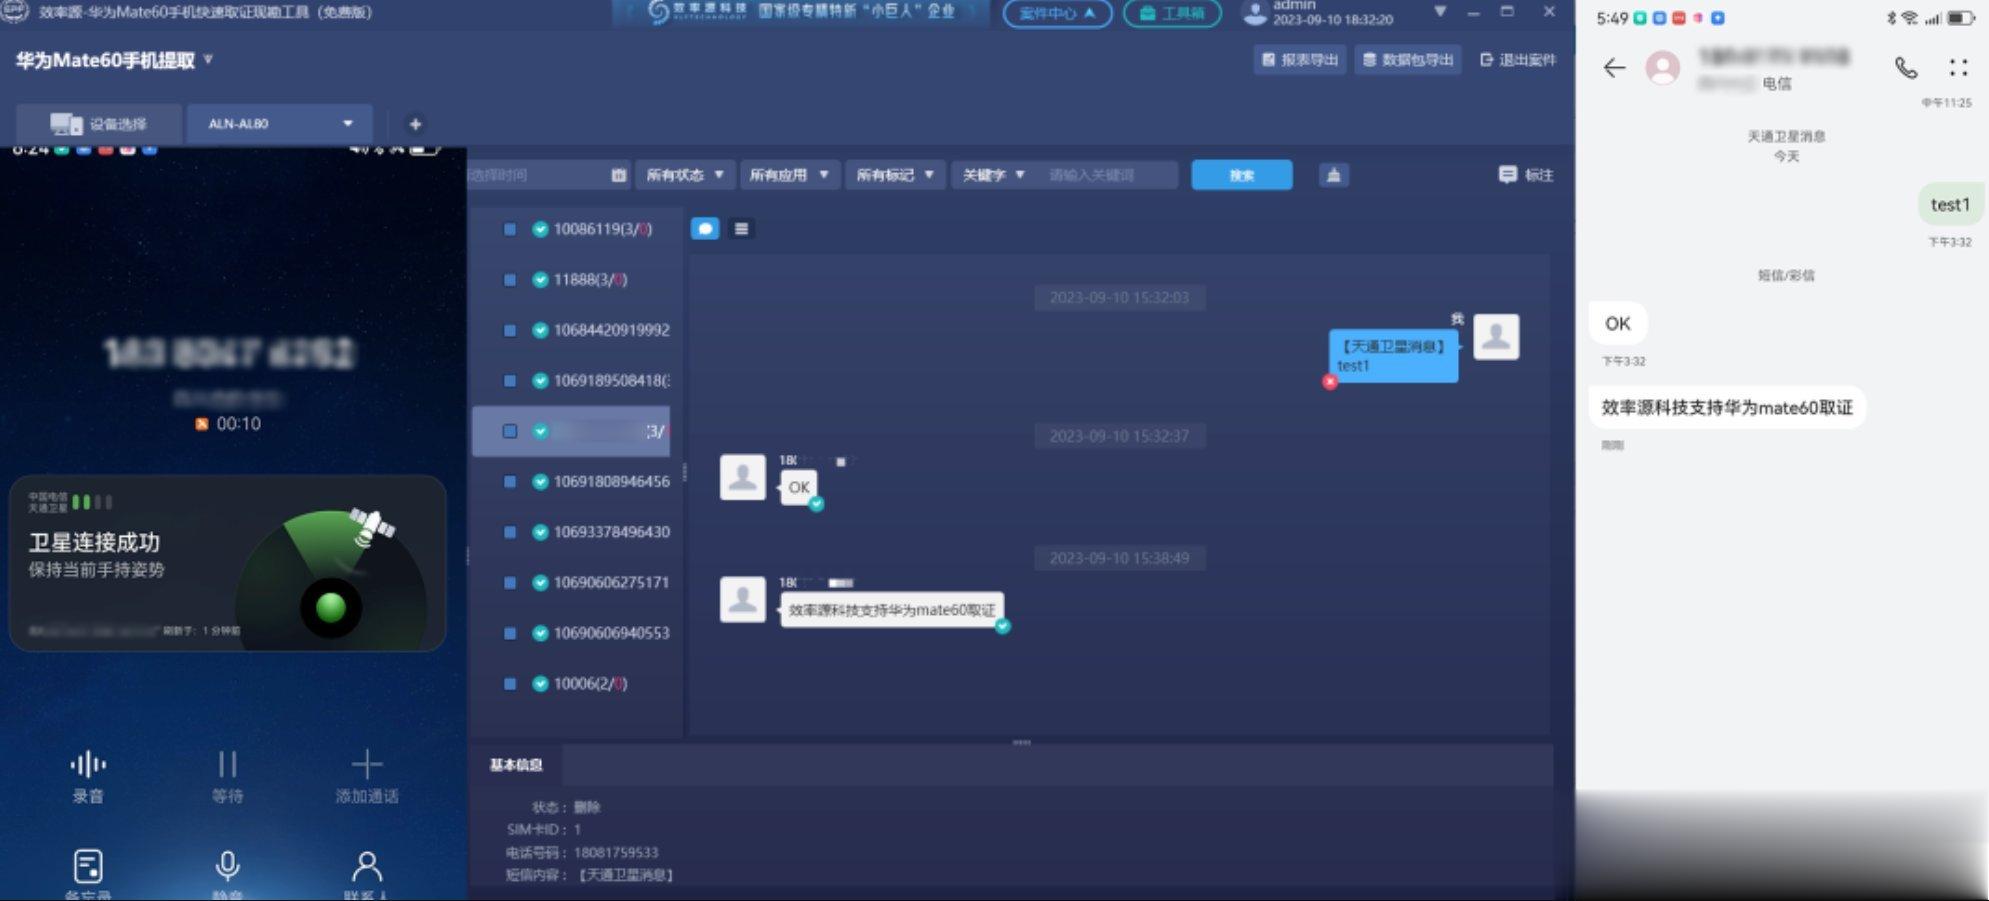Image resolution: width=1989 pixels, height=901 pixels.
Task: Click the admin user avatar icon
Action: [x=1254, y=13]
